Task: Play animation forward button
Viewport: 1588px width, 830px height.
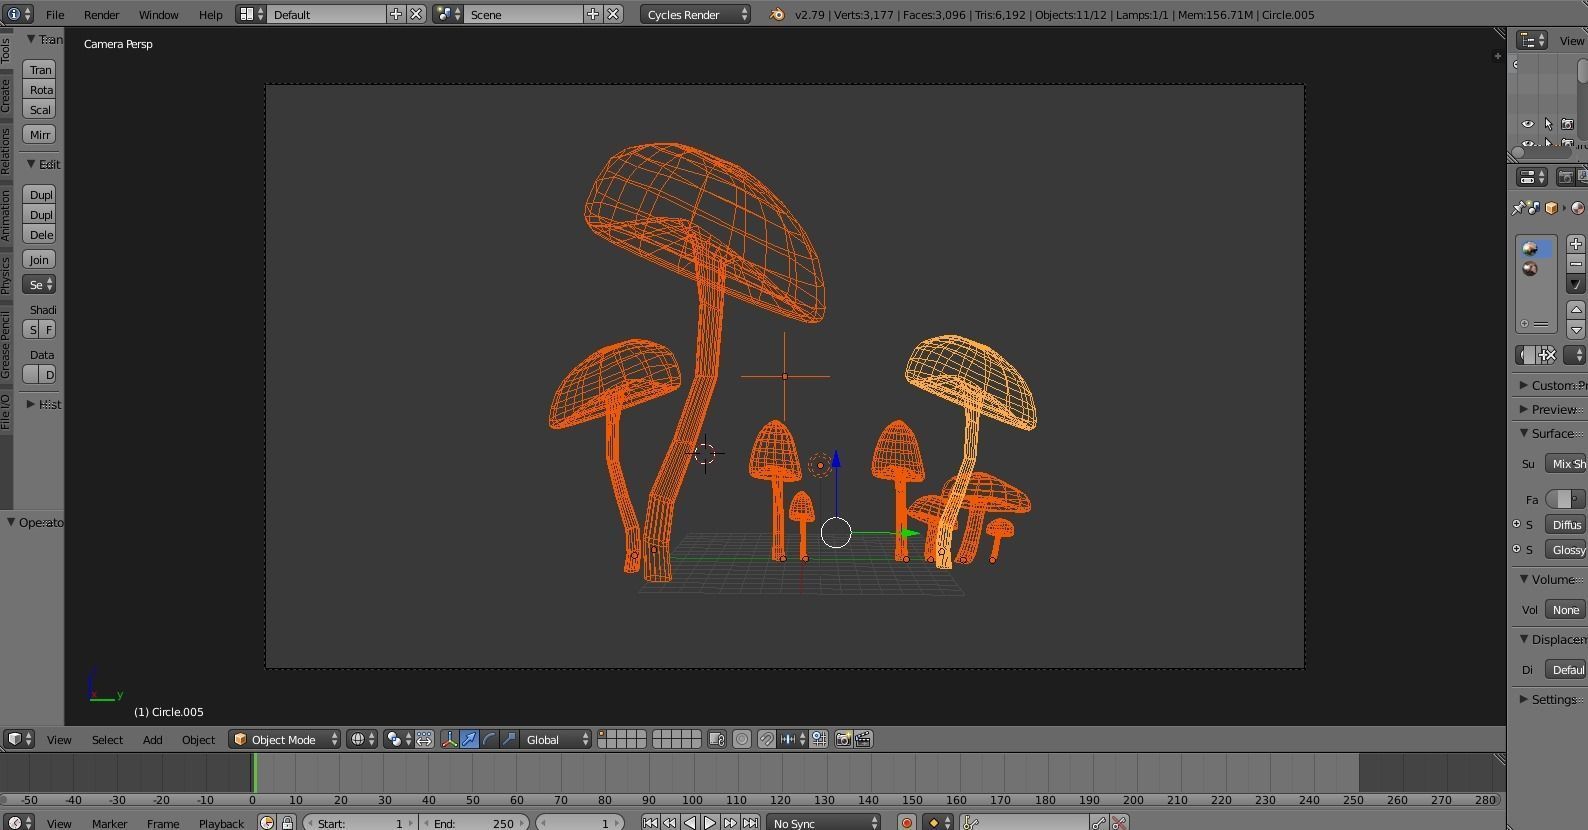Action: coord(710,823)
